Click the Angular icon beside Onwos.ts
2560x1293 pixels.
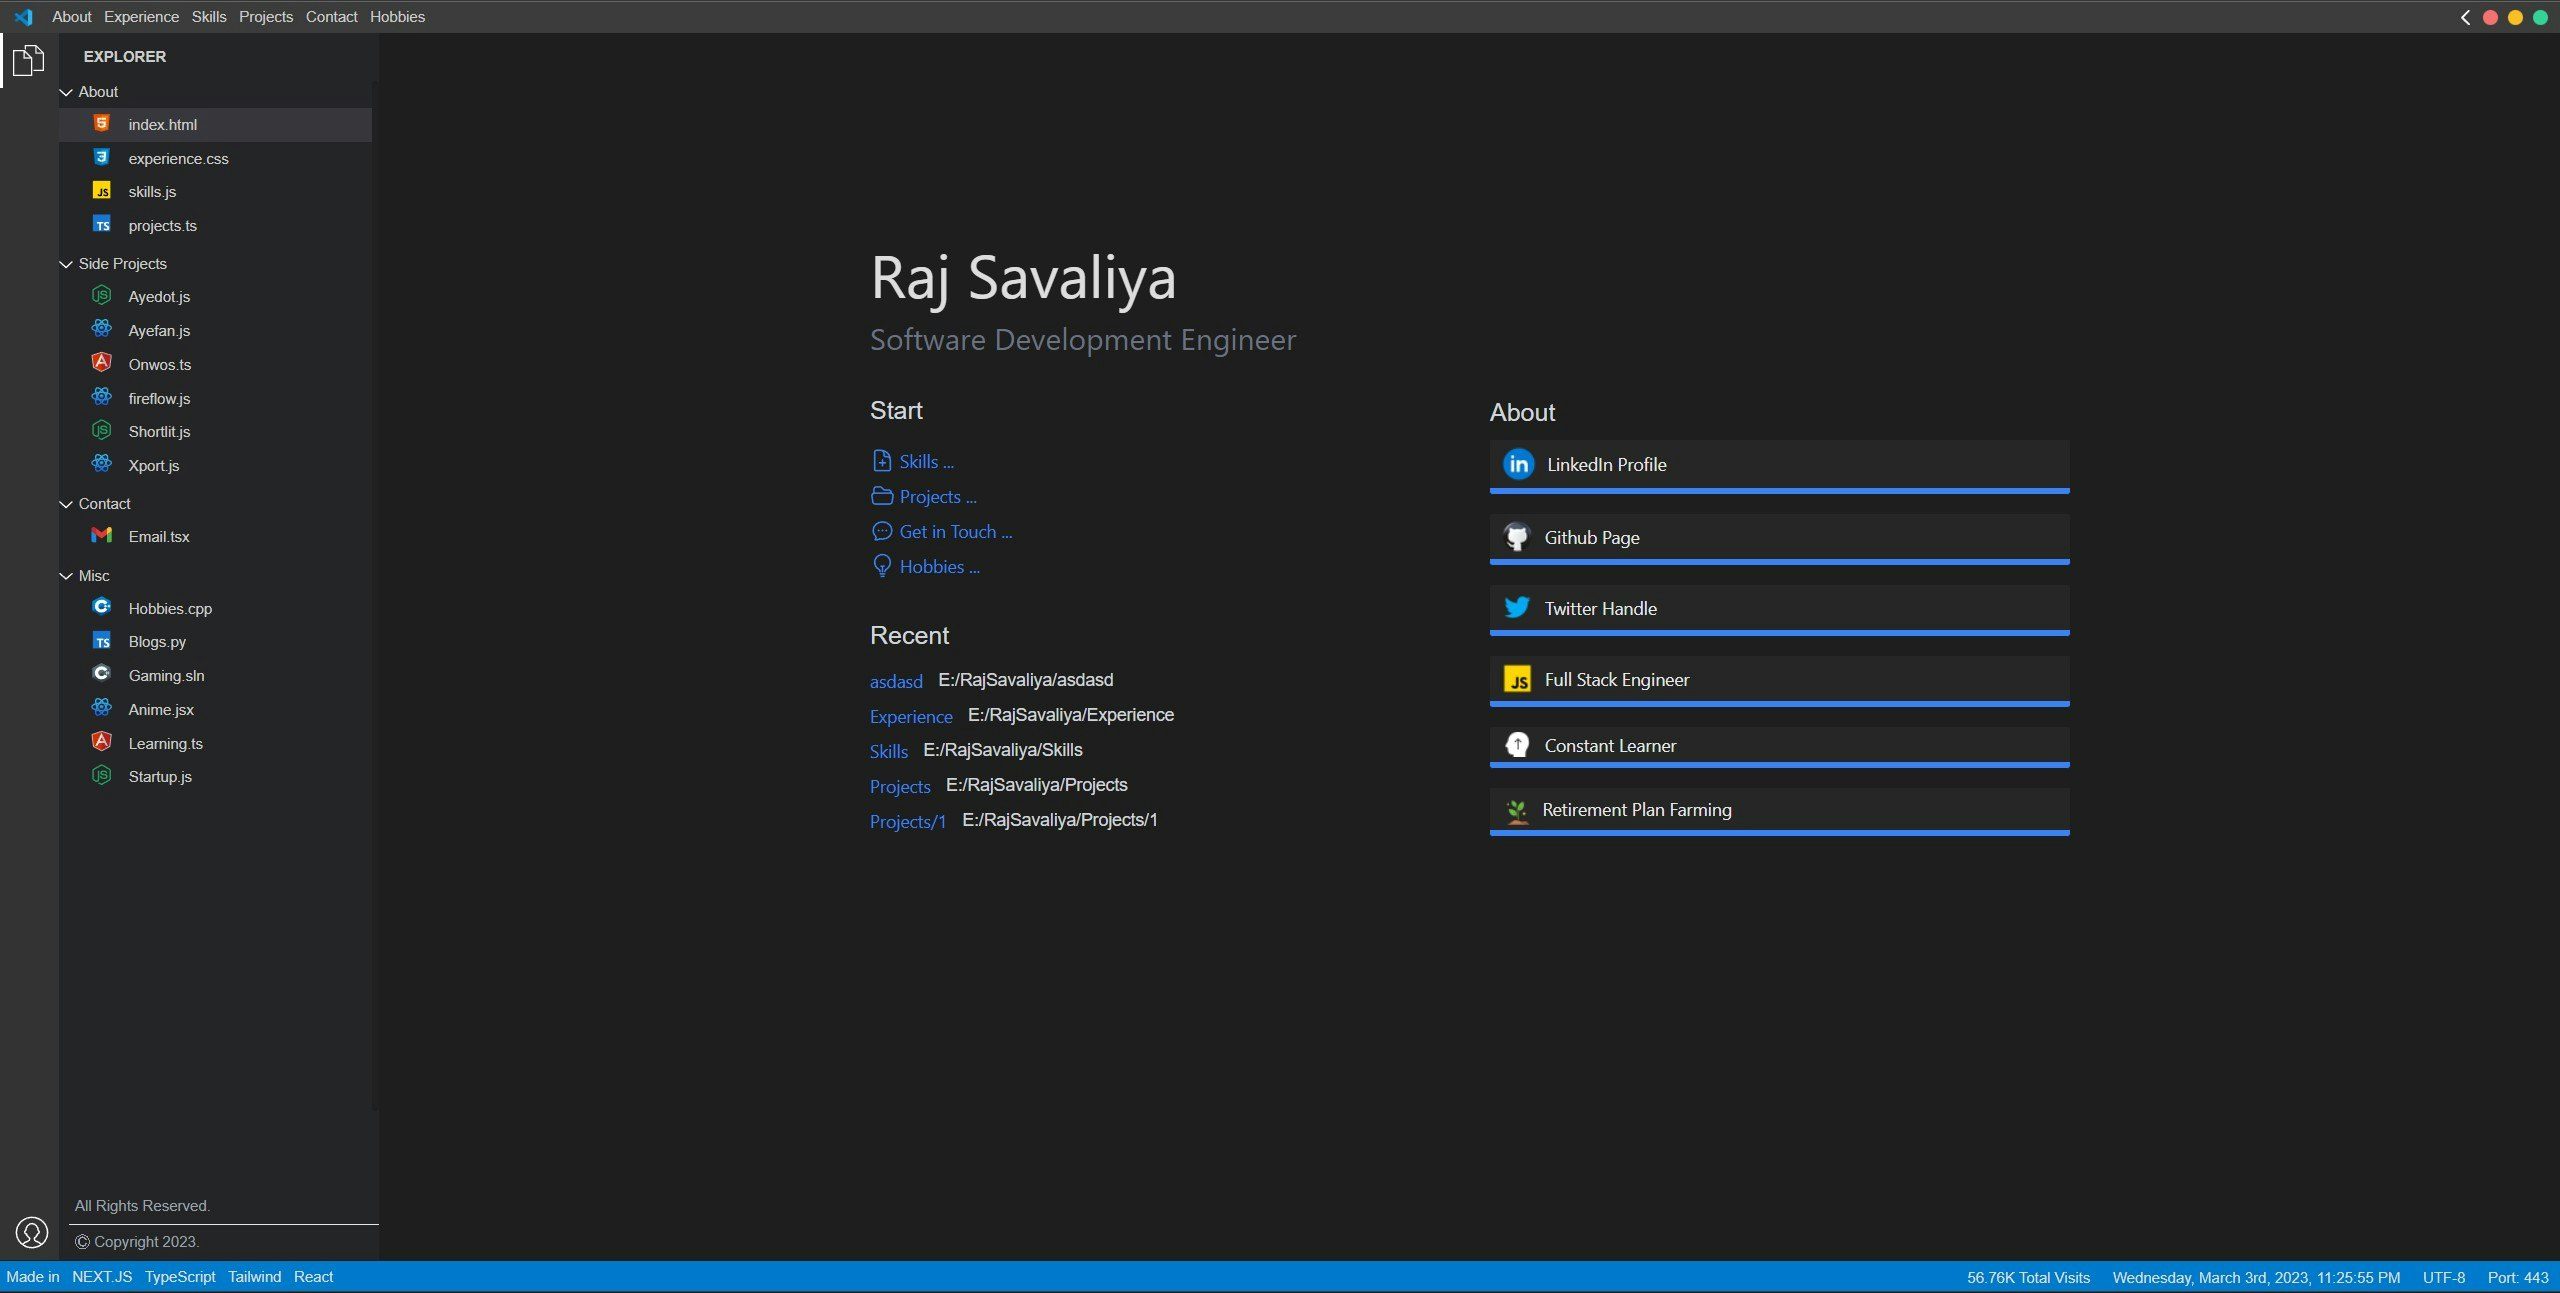click(x=102, y=363)
